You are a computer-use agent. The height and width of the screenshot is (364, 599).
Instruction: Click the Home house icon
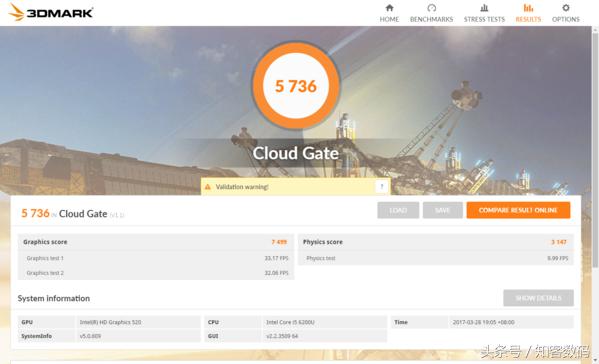[x=389, y=8]
